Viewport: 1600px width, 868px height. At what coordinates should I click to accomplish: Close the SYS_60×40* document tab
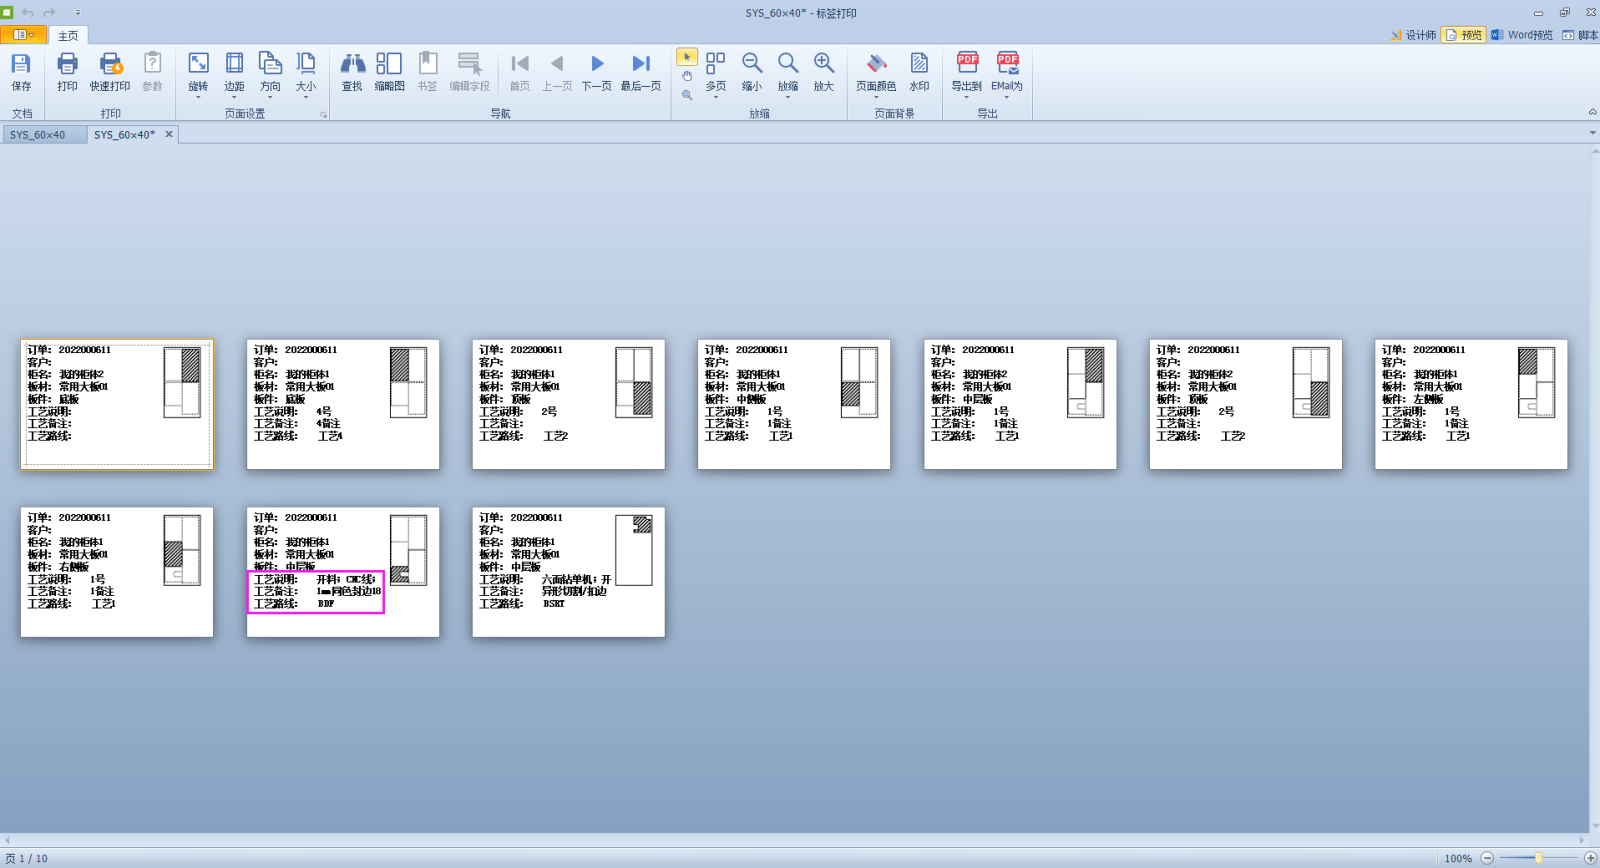[169, 134]
